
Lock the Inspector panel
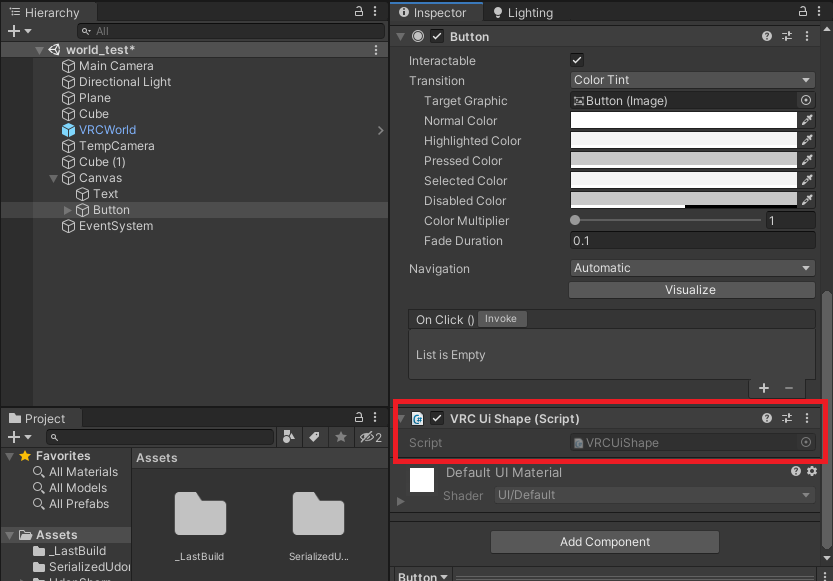[x=803, y=11]
